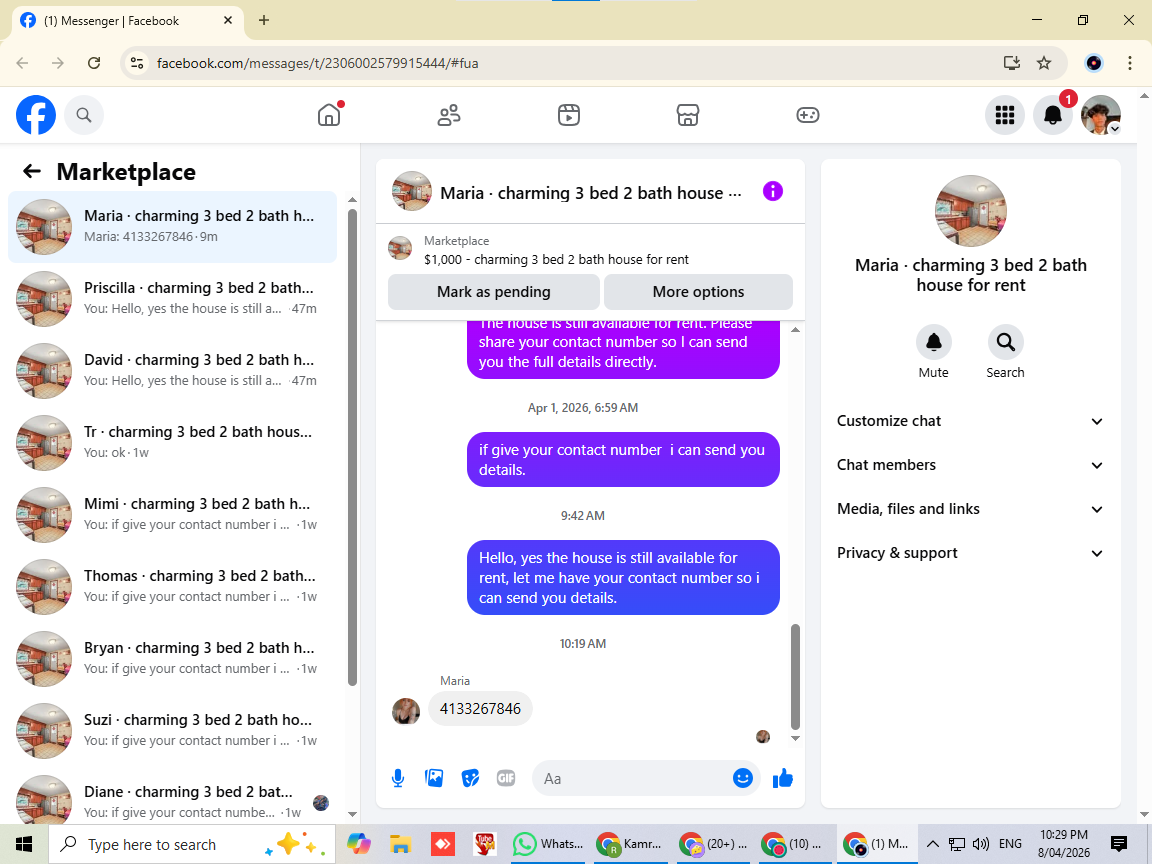Reload the page with browser refresh icon
Screen dimensions: 1152x864
pyautogui.click(x=94, y=63)
